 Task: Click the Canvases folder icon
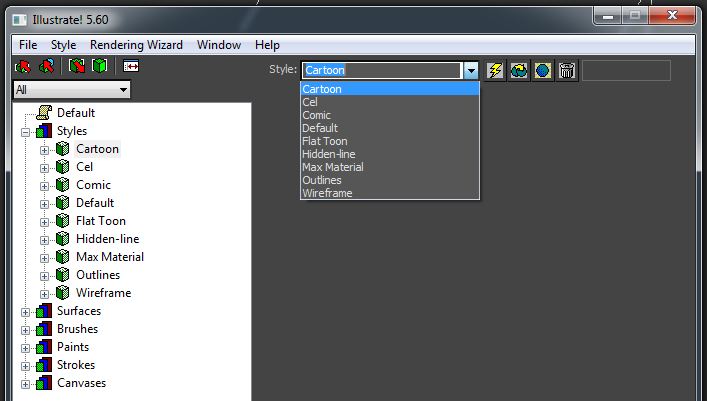pyautogui.click(x=44, y=383)
